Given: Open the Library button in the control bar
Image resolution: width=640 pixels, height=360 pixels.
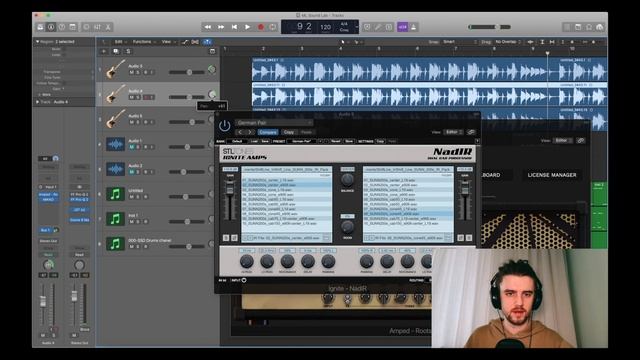Looking at the screenshot, I should [40, 27].
